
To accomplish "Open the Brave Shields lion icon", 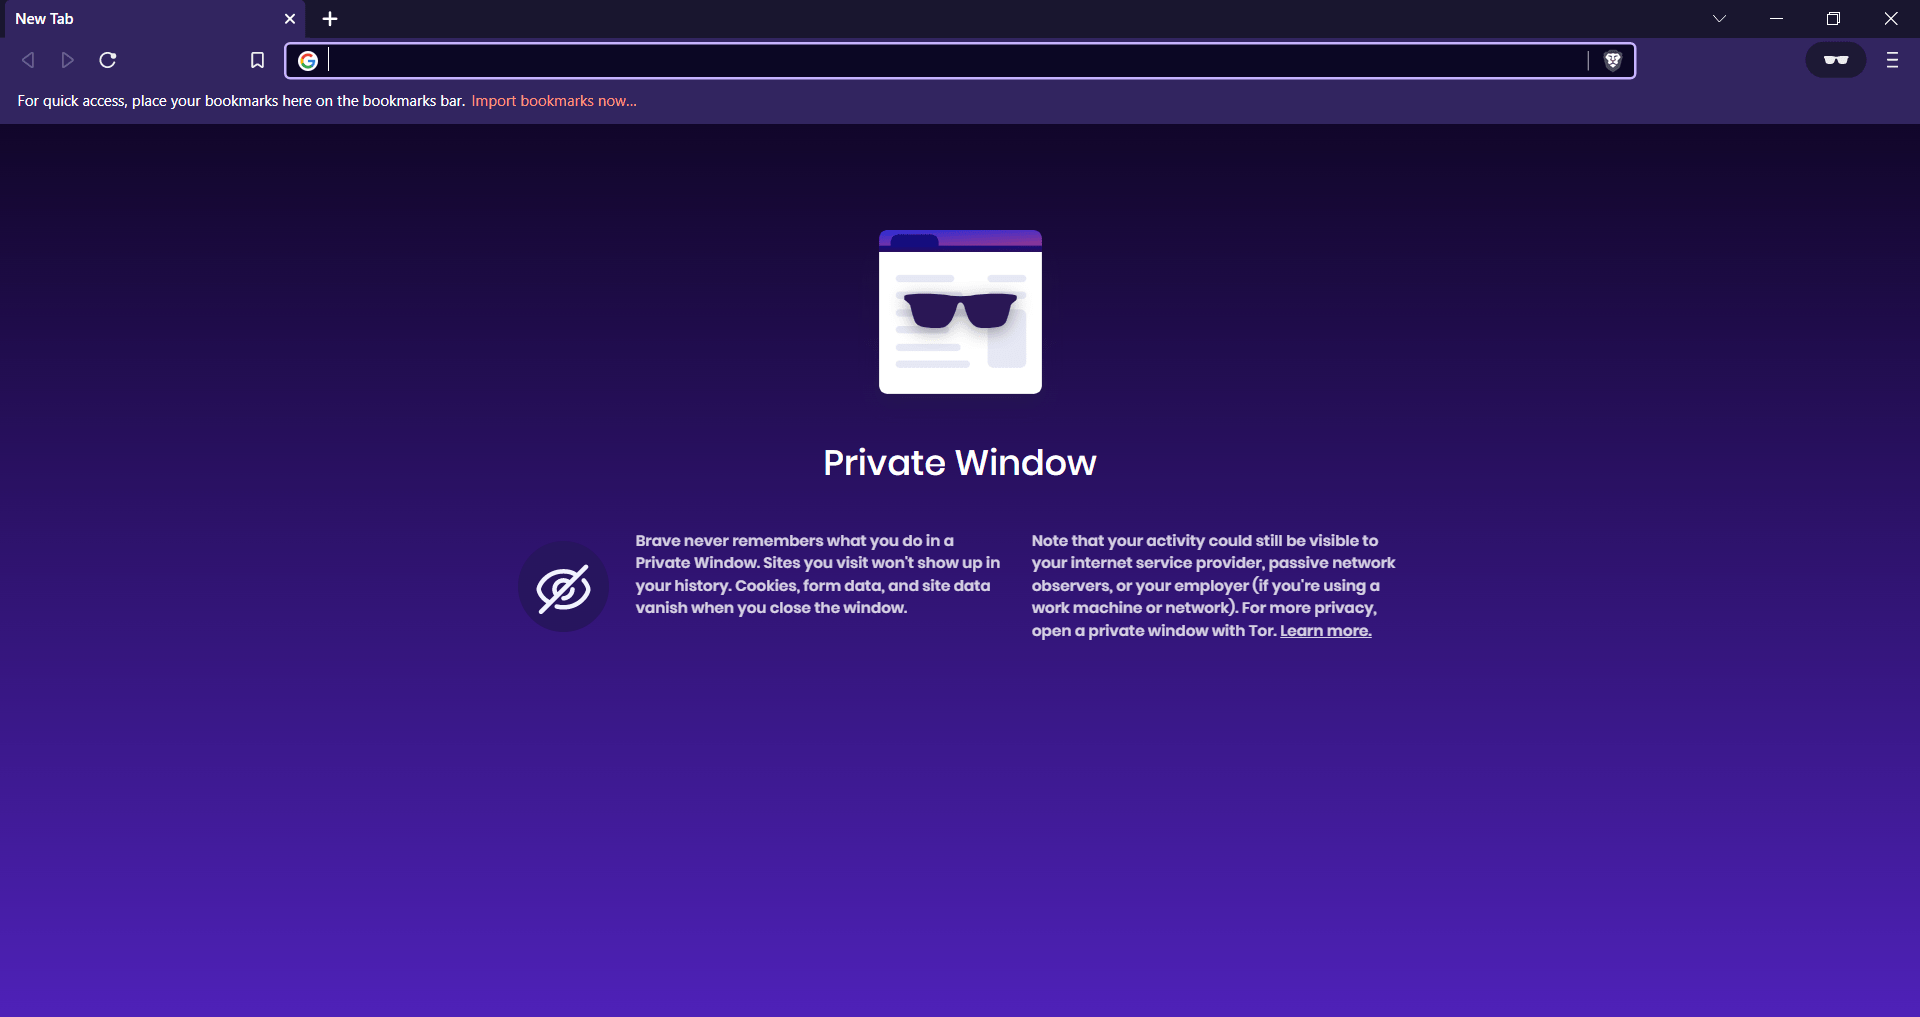I will click(x=1612, y=61).
